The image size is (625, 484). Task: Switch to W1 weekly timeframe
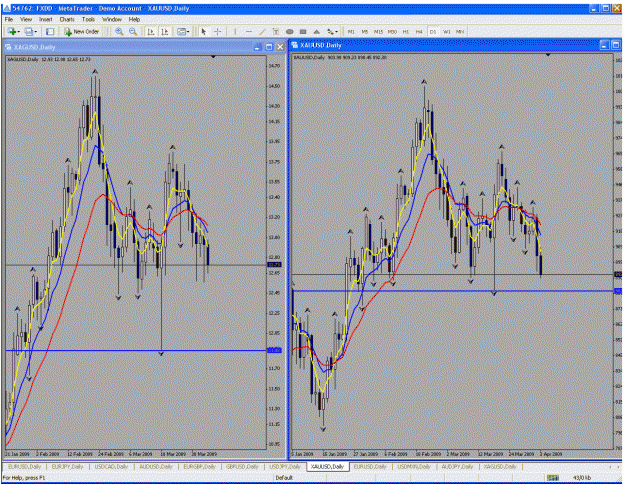tap(447, 31)
